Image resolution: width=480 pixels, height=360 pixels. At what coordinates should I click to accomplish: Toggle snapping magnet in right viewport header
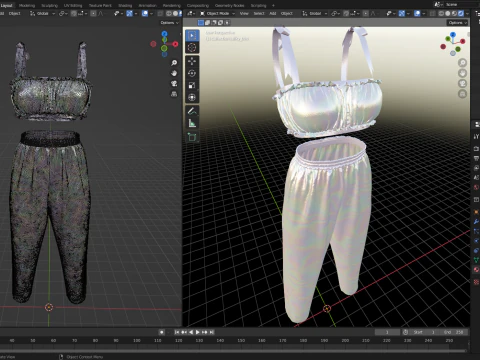pyautogui.click(x=346, y=13)
